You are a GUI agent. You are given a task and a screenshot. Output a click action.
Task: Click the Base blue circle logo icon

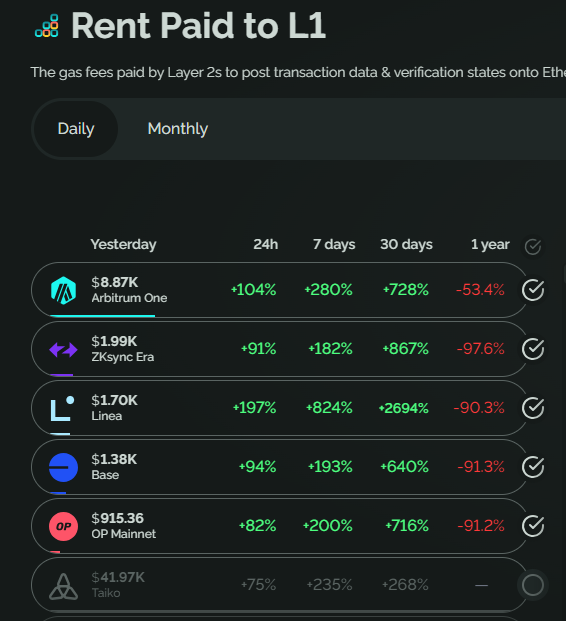63,467
